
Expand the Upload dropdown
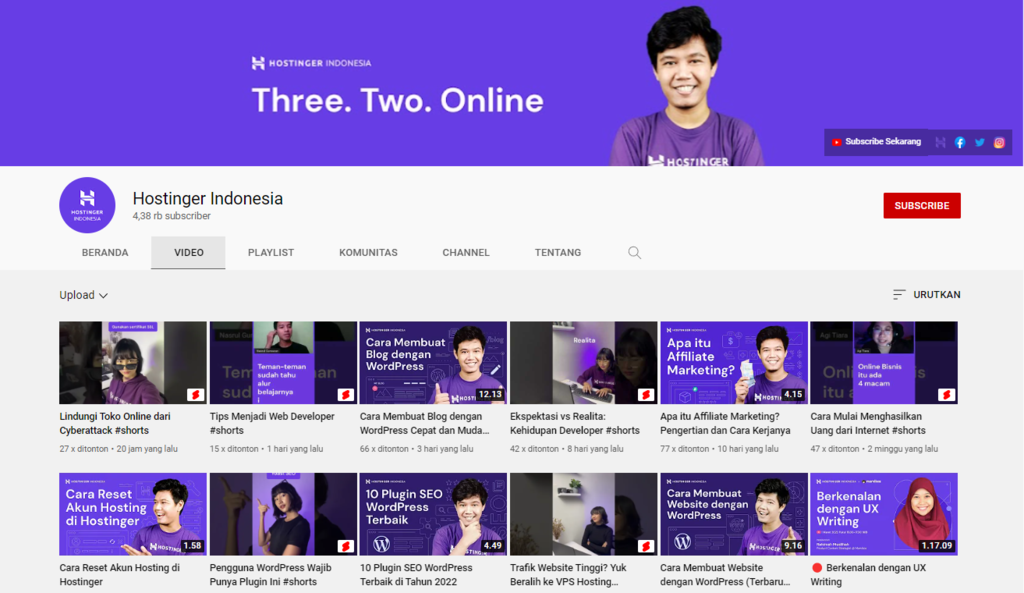(75, 294)
